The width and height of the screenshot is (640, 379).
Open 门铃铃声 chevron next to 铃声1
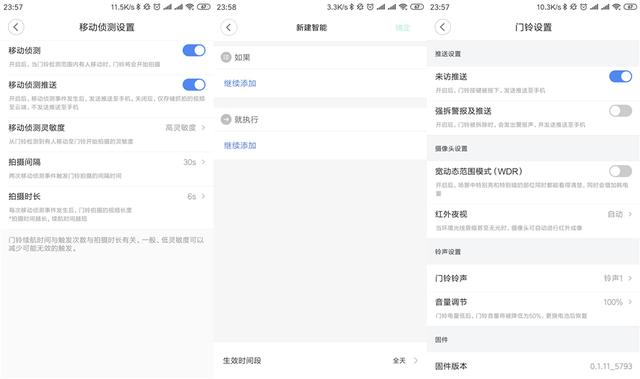coord(630,278)
